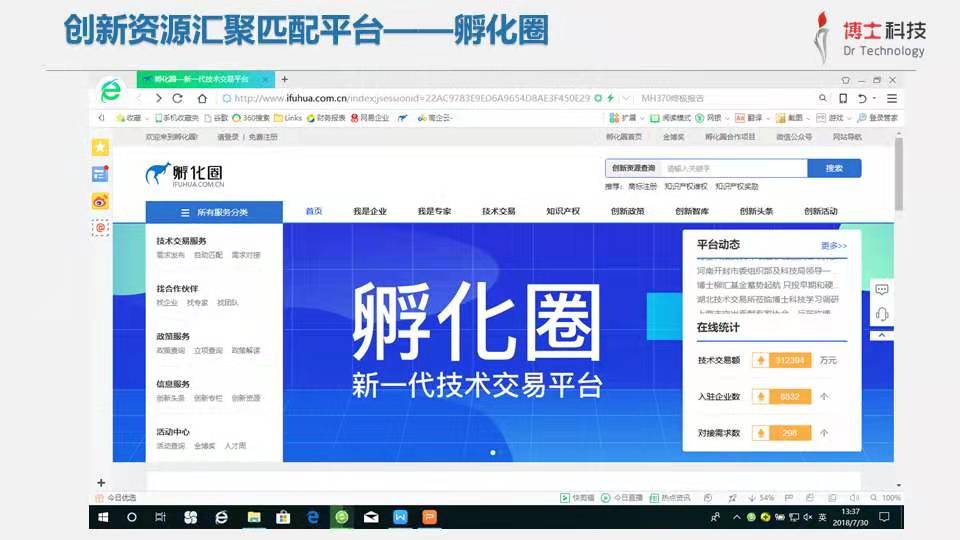Open the Windows notification center icon

pos(884,517)
